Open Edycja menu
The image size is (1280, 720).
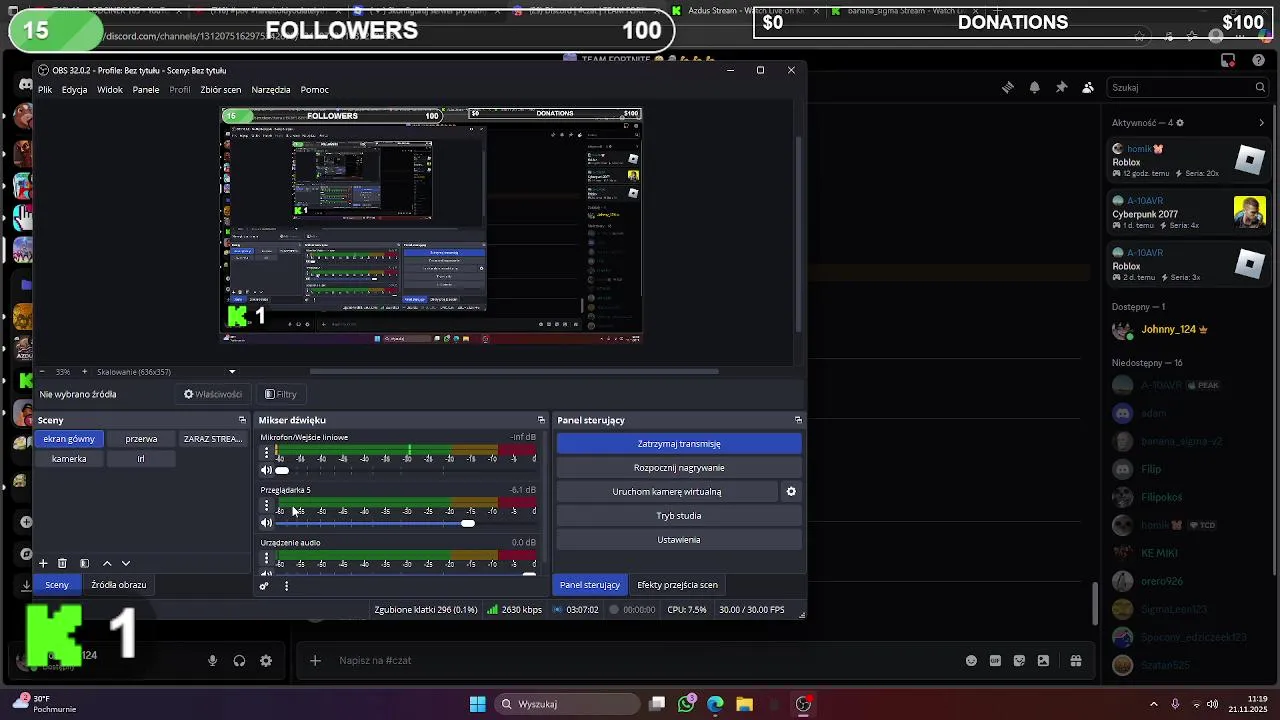point(74,90)
